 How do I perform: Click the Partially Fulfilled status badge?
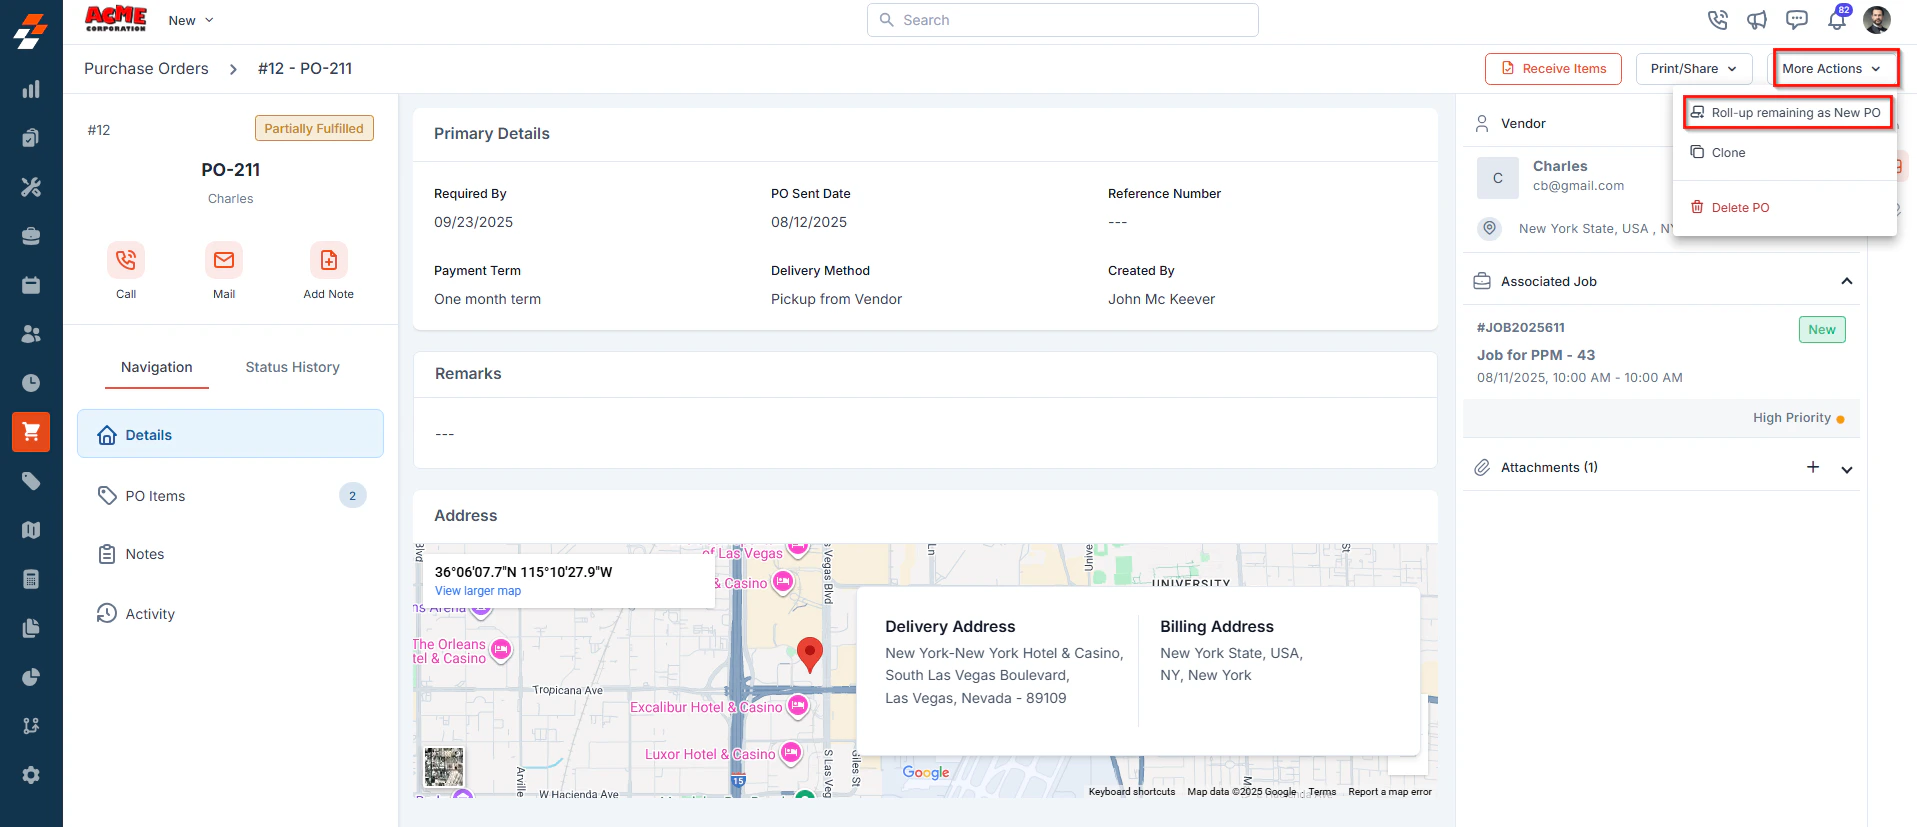click(x=314, y=129)
